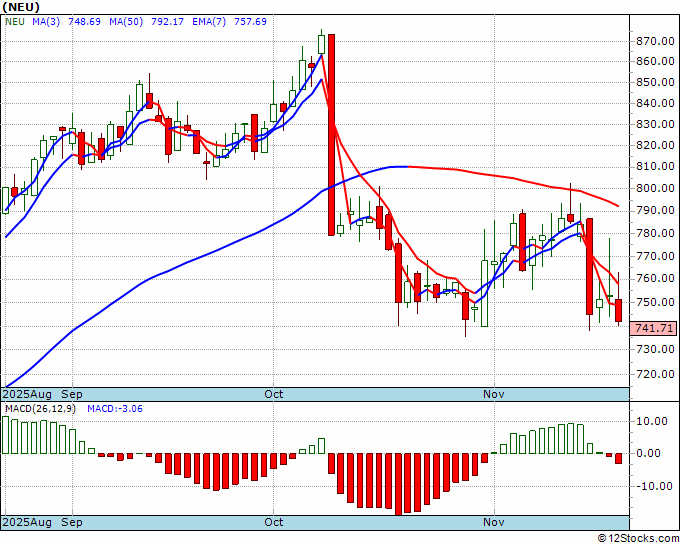Click the highlighted current price 741.71

[x=655, y=328]
